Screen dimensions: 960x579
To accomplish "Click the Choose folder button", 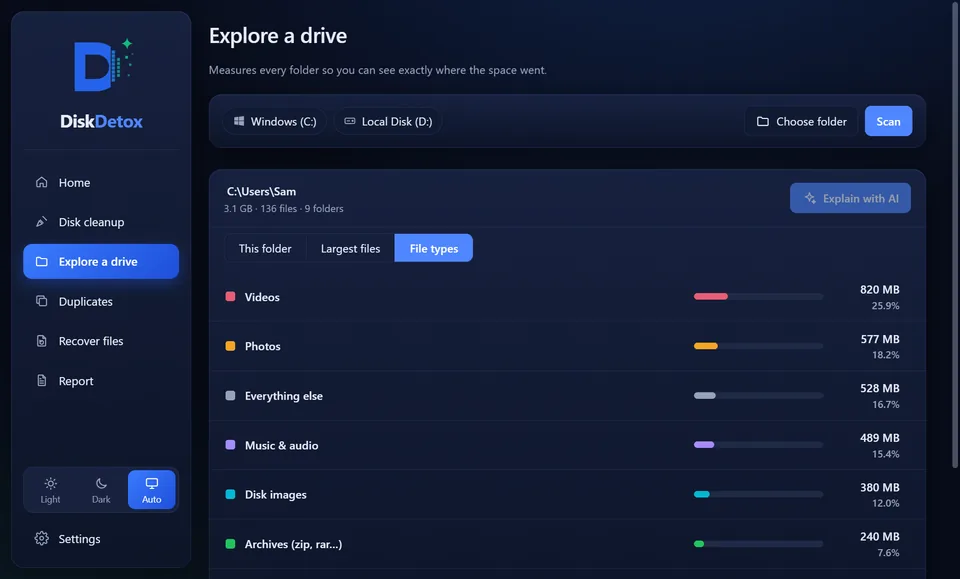I will (x=801, y=121).
